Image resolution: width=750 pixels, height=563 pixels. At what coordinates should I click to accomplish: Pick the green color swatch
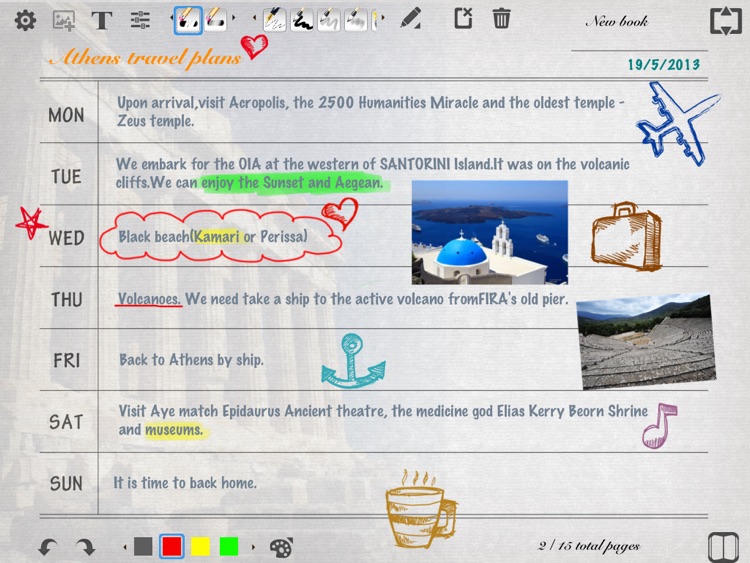pos(229,546)
